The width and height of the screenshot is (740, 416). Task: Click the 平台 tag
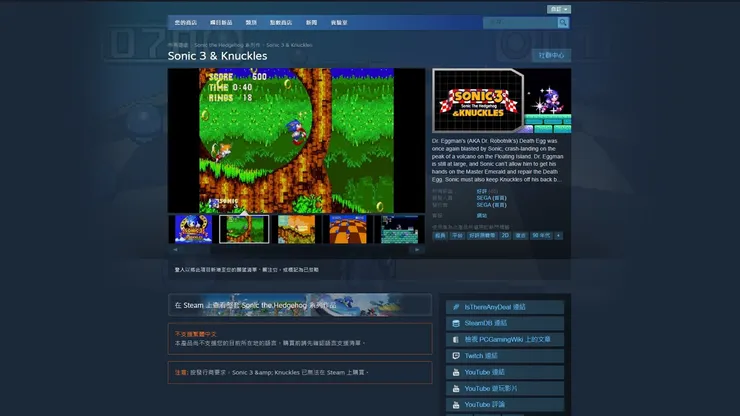tap(457, 236)
